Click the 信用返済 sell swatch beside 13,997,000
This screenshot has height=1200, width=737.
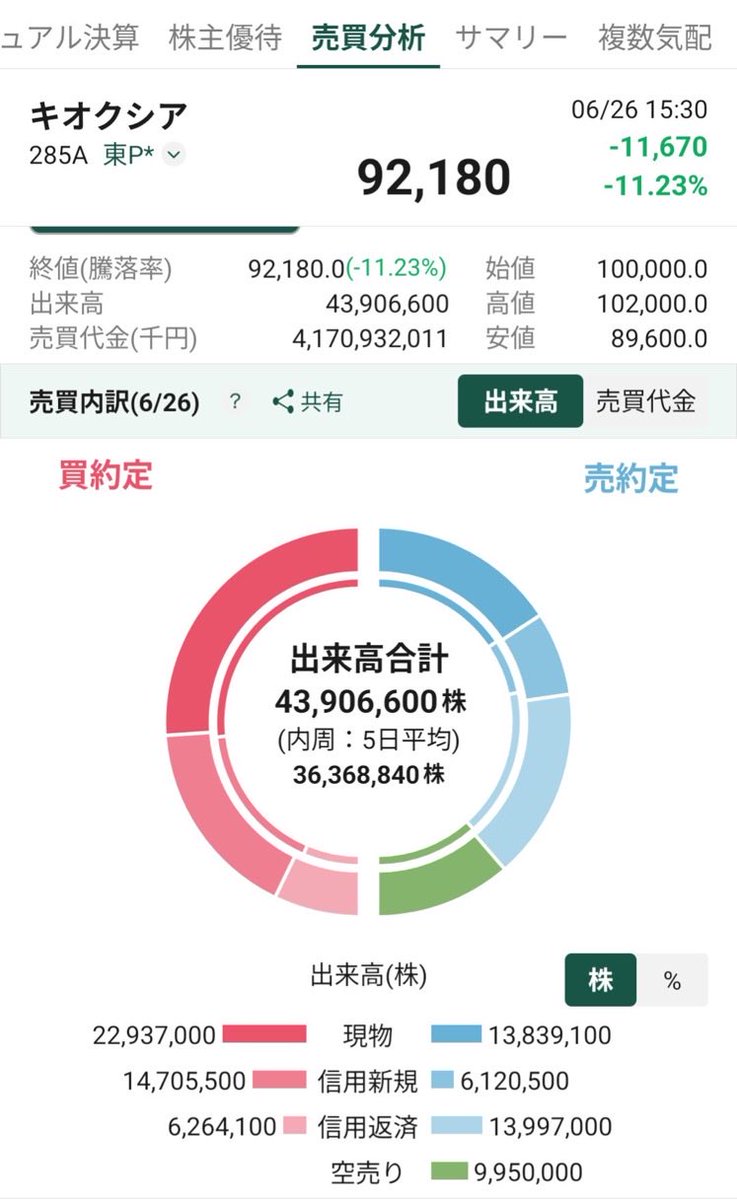pos(457,1126)
